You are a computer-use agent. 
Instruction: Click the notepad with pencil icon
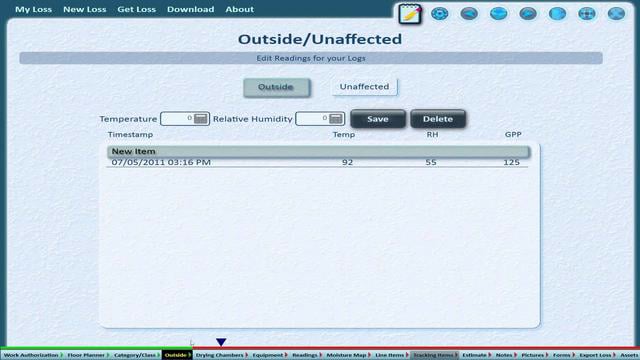point(410,14)
